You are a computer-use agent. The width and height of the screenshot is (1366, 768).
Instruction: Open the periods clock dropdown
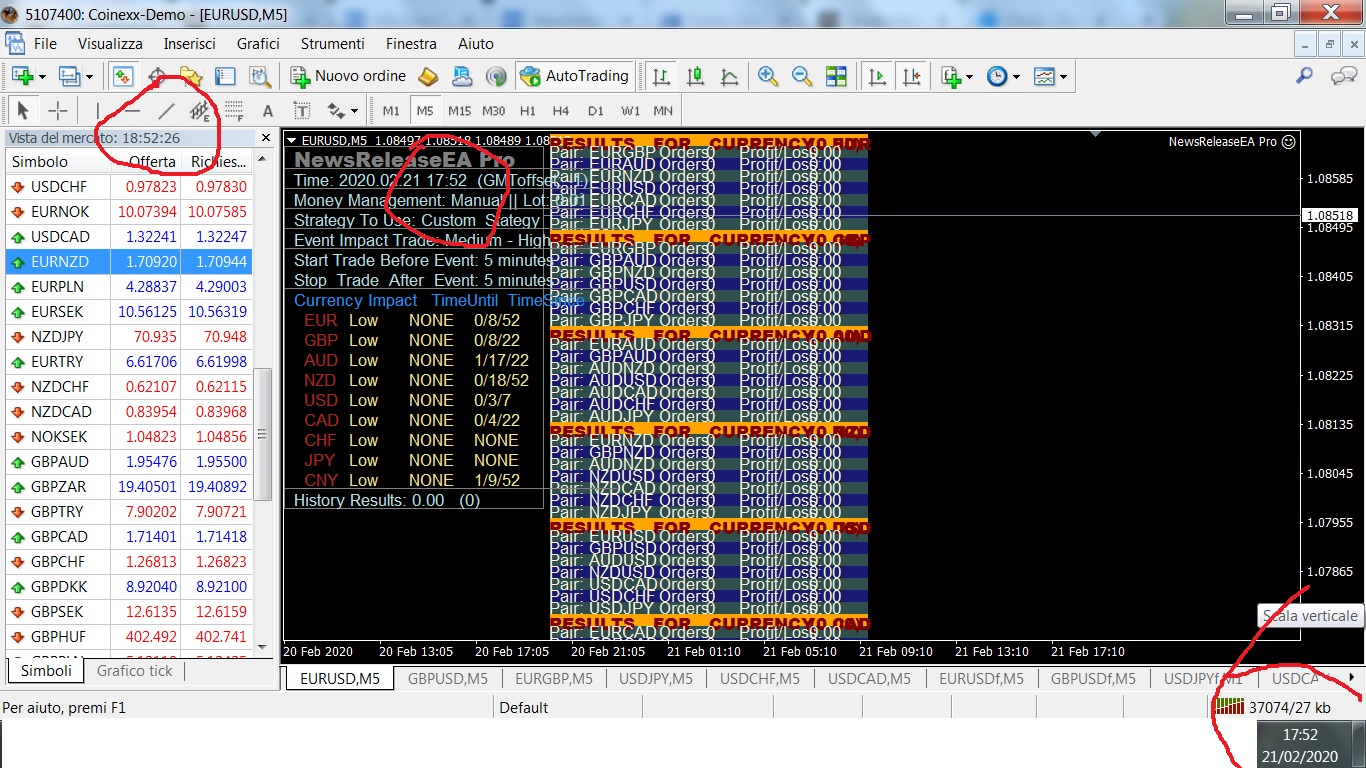pos(1003,76)
